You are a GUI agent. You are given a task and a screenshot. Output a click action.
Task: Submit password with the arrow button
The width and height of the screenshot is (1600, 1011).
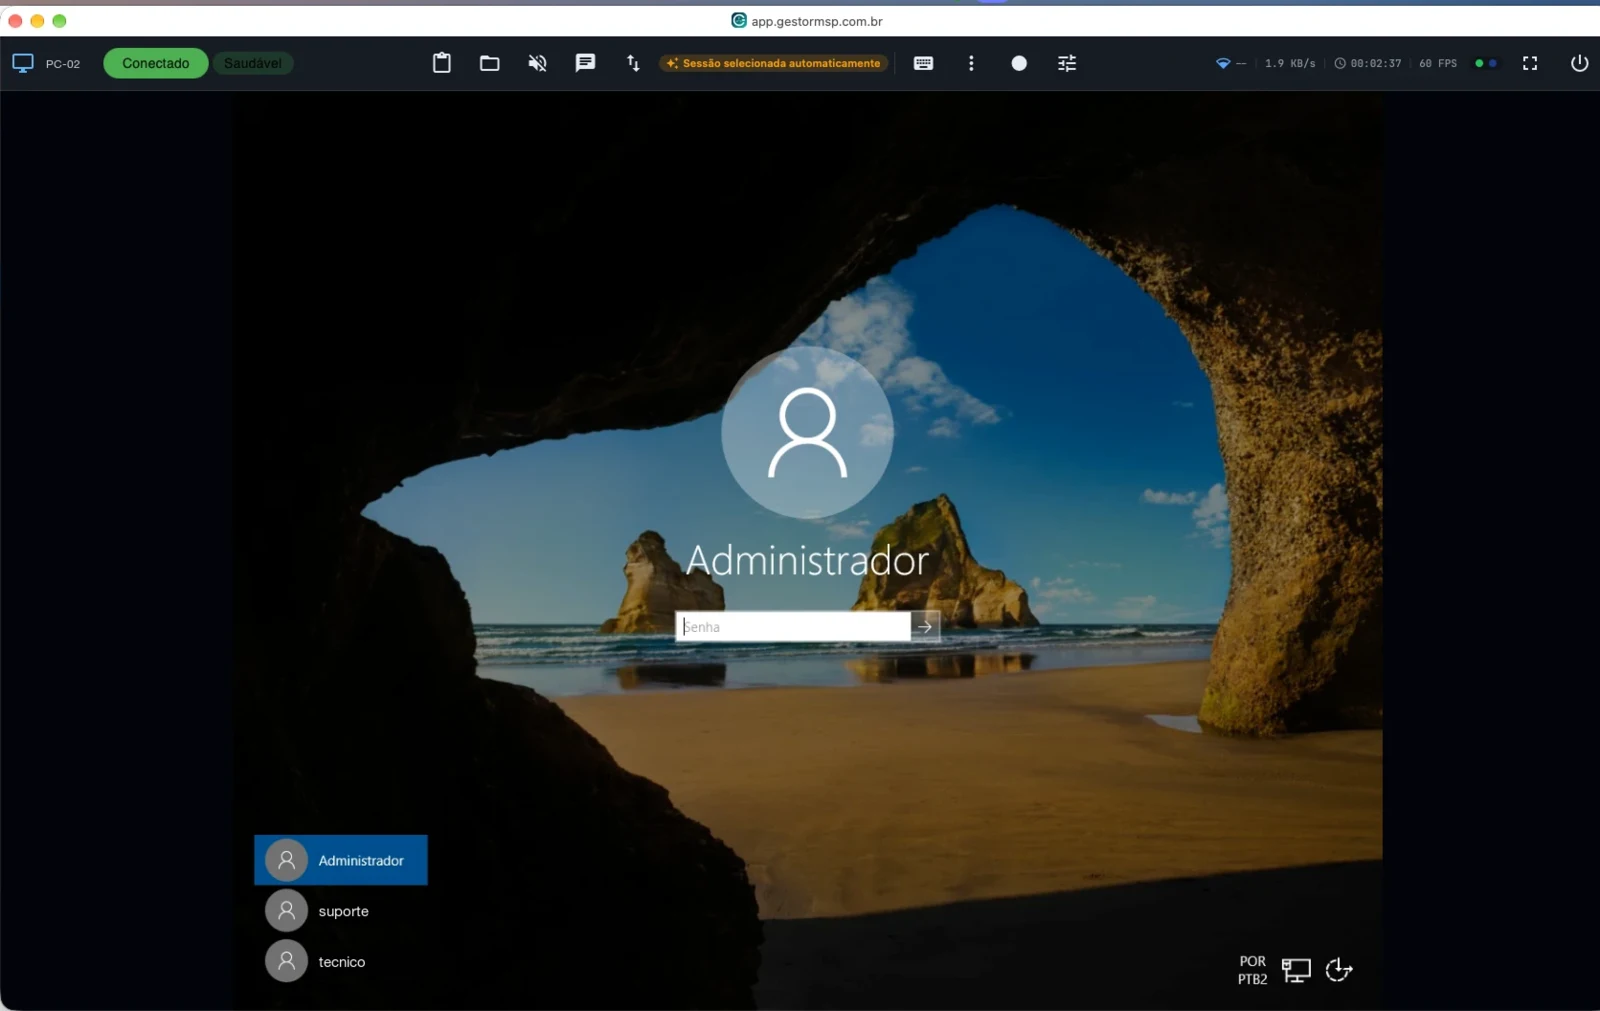click(x=926, y=627)
